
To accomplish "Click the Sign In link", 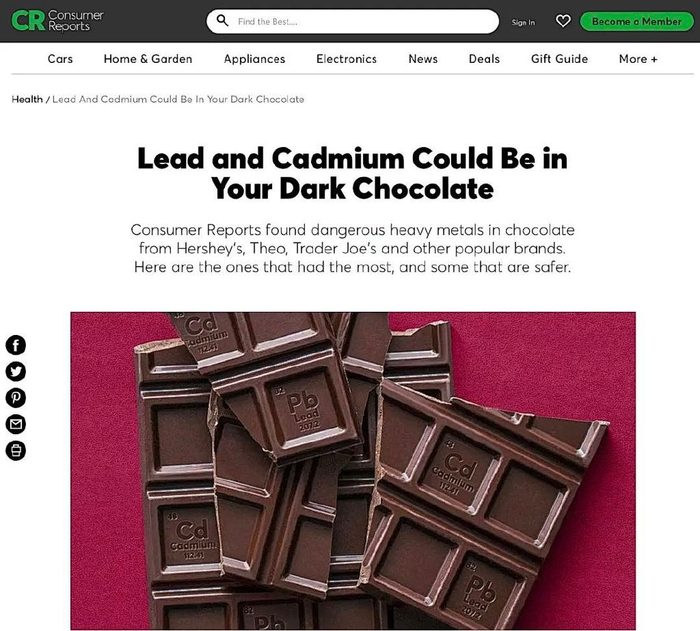I will click(x=523, y=22).
